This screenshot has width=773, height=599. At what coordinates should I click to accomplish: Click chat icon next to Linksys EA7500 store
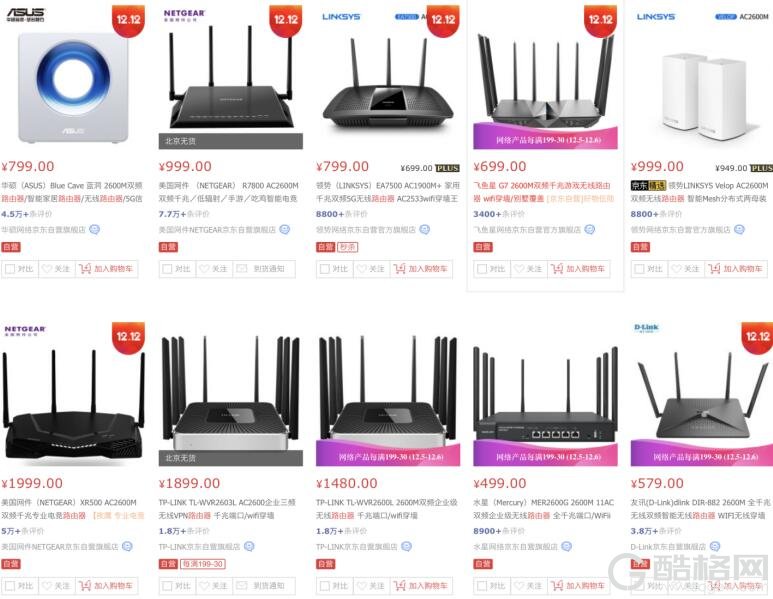pyautogui.click(x=424, y=229)
